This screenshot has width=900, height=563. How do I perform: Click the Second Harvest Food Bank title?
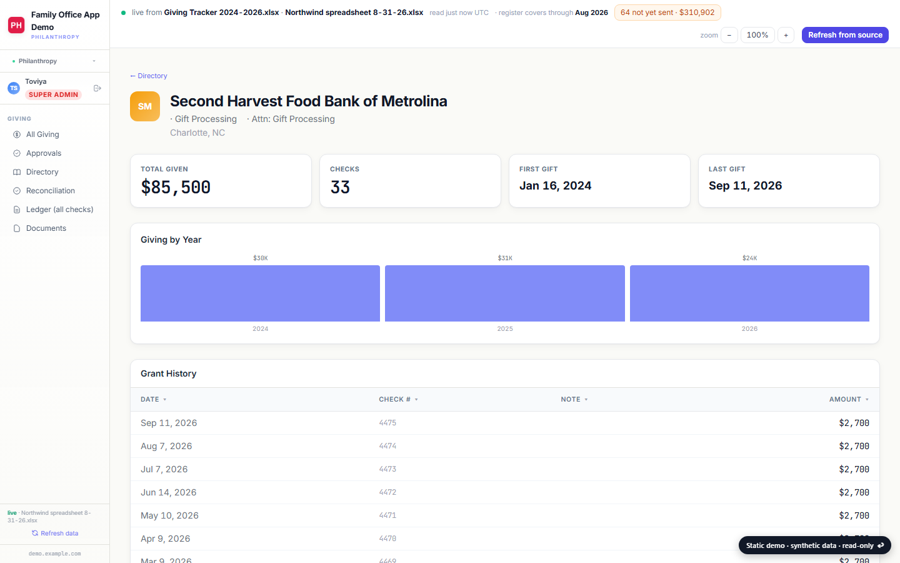pos(308,101)
